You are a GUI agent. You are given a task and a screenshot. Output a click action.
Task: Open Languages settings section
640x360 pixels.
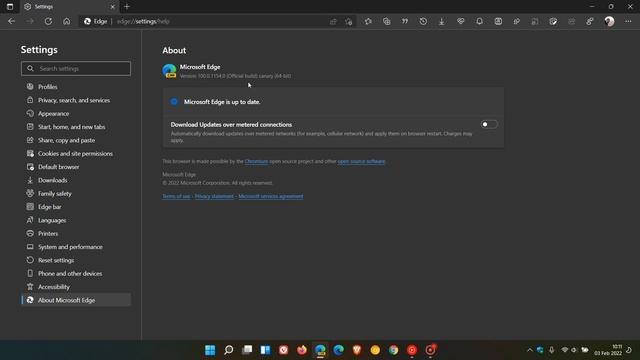76,220
